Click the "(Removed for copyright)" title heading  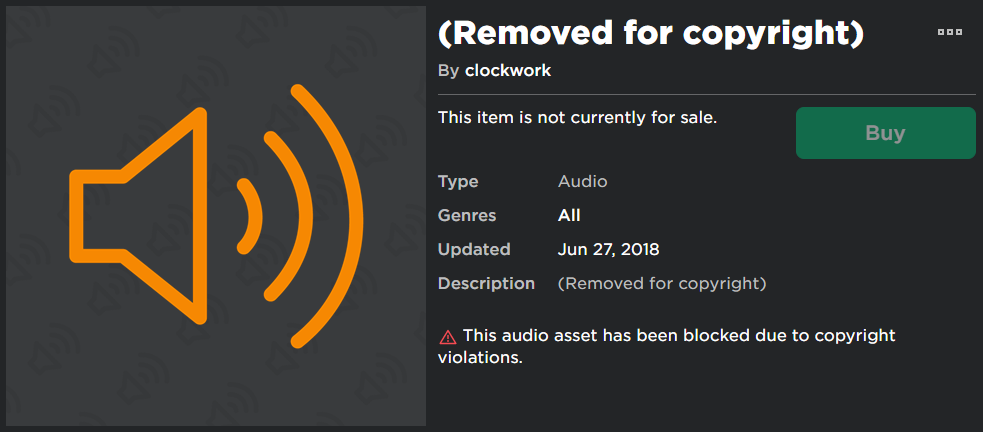click(650, 33)
